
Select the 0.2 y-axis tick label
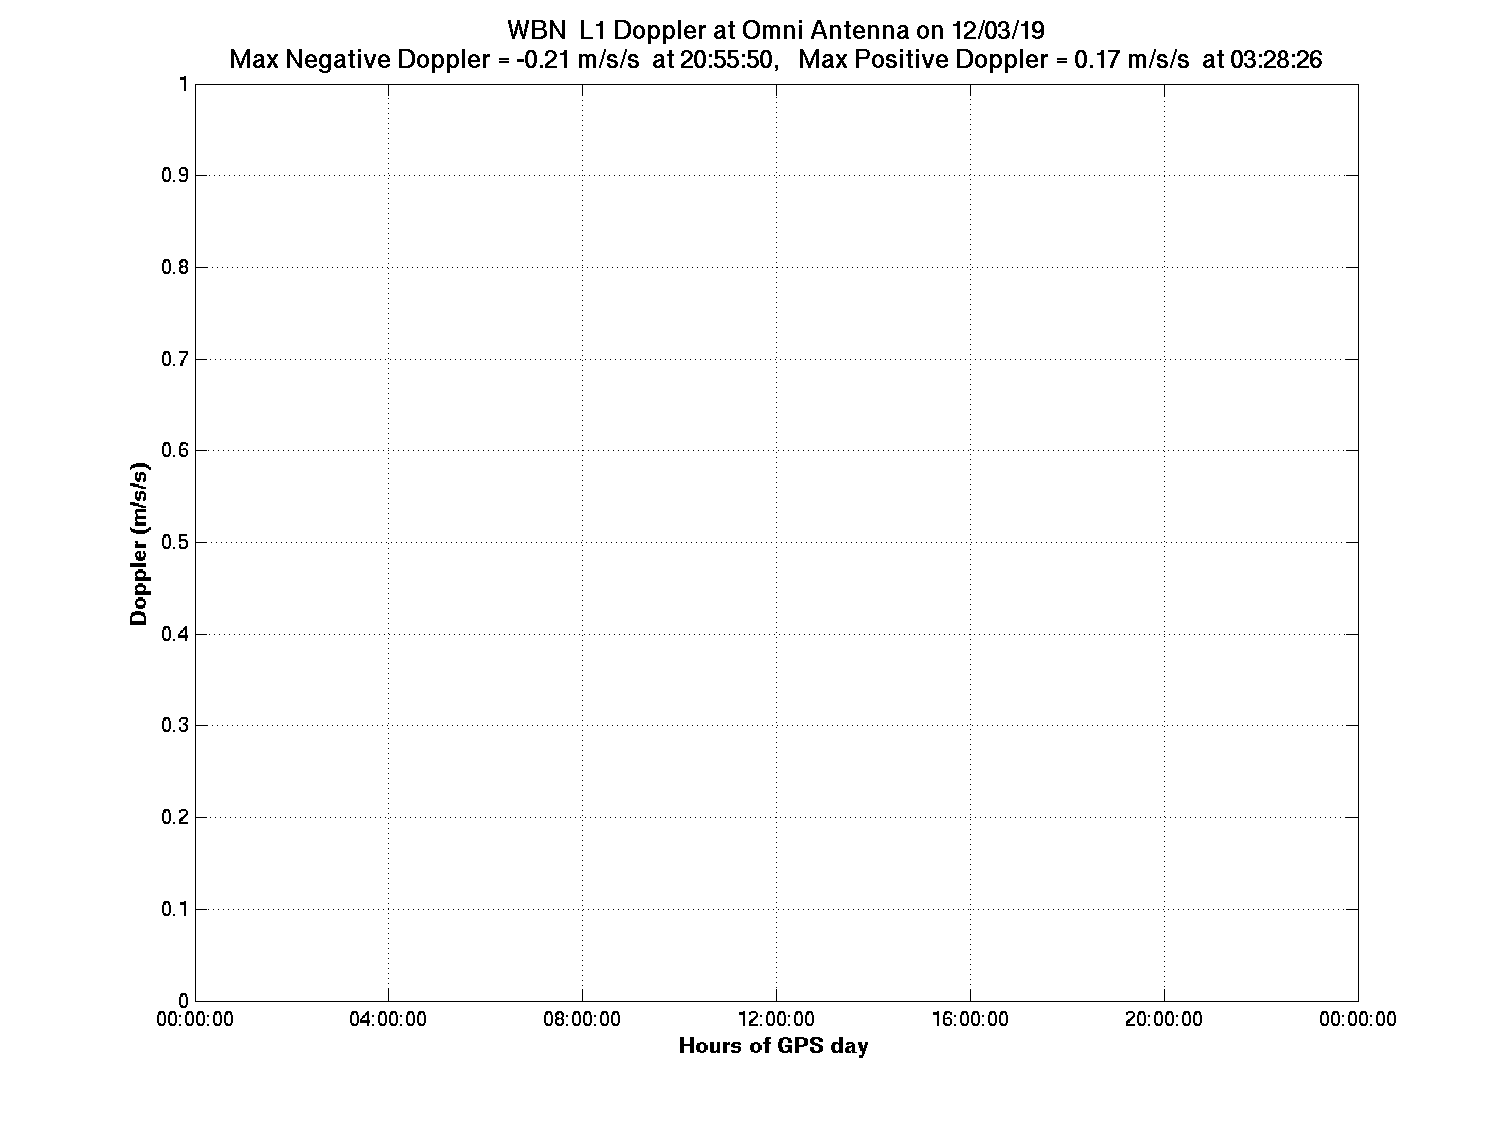point(174,818)
